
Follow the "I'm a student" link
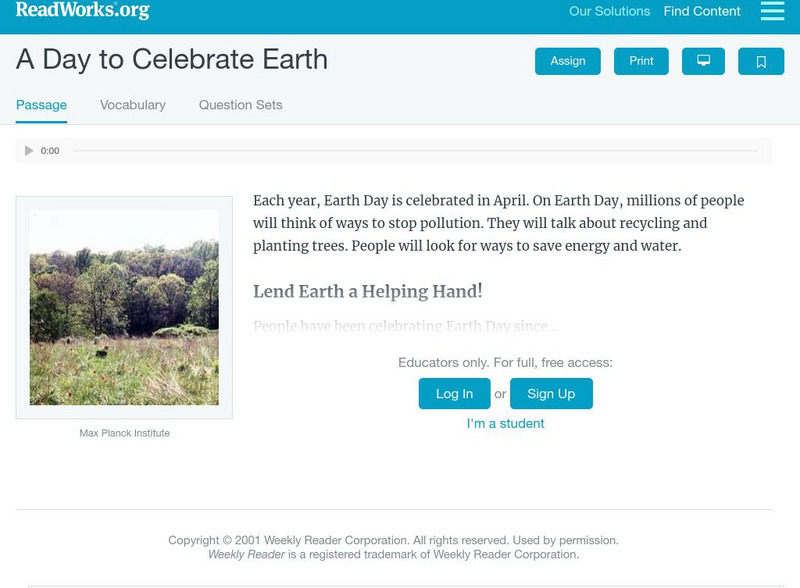coord(505,424)
